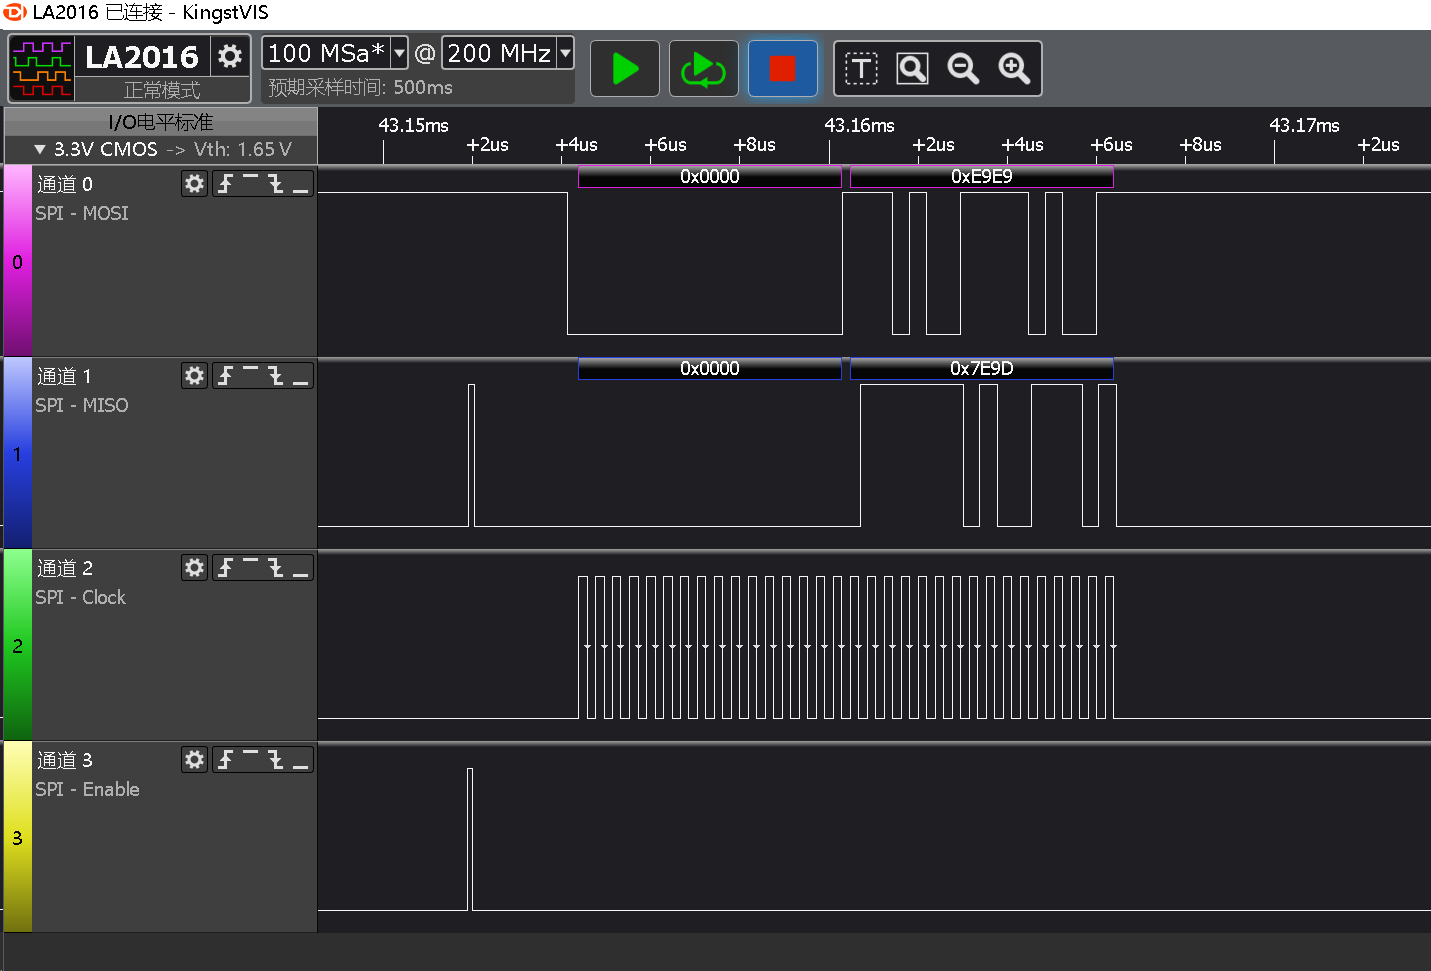This screenshot has width=1431, height=971.
Task: Start single capture with green play button
Action: [625, 69]
